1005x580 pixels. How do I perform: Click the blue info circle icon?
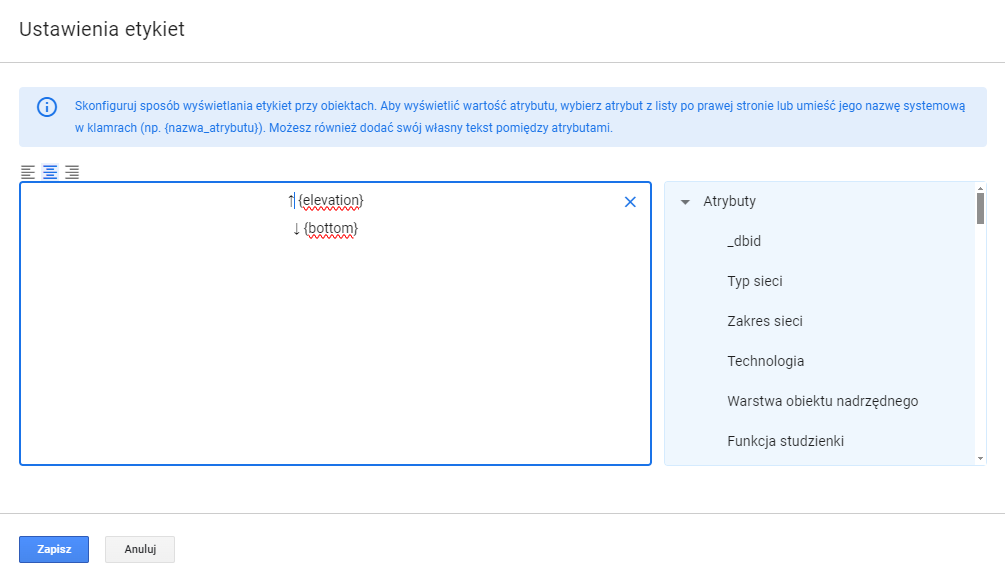47,107
